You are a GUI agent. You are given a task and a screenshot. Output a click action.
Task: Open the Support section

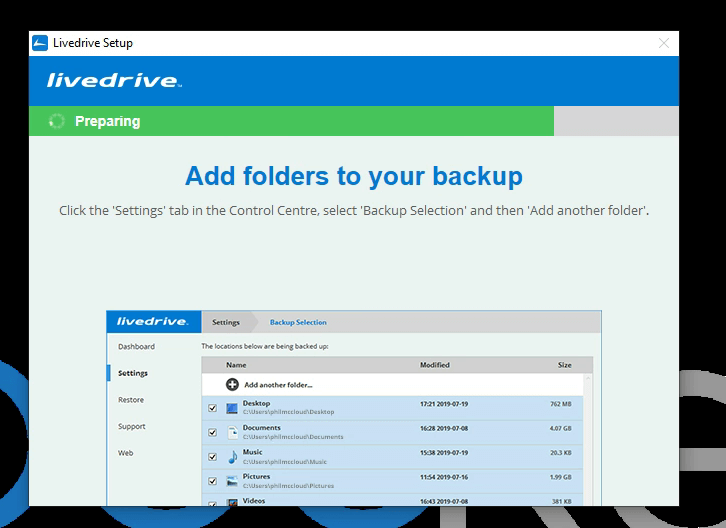point(131,427)
